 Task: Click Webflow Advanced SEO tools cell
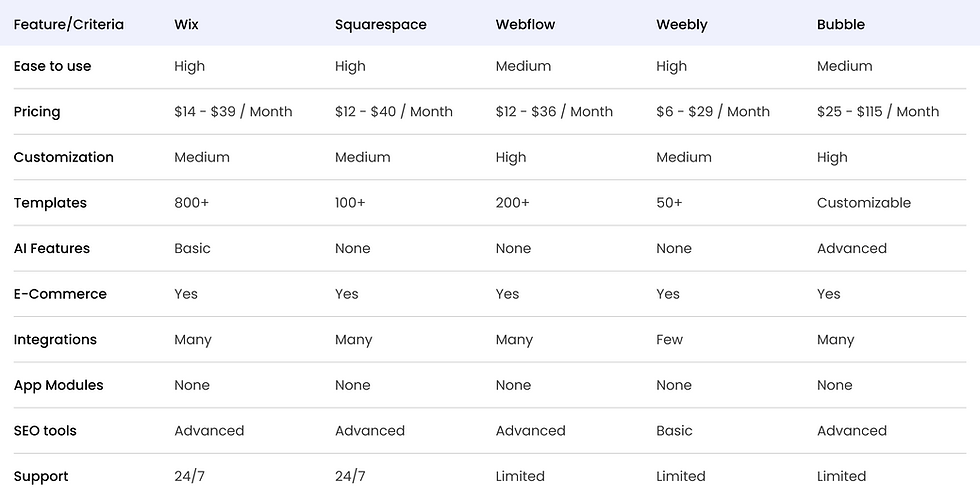pos(531,431)
